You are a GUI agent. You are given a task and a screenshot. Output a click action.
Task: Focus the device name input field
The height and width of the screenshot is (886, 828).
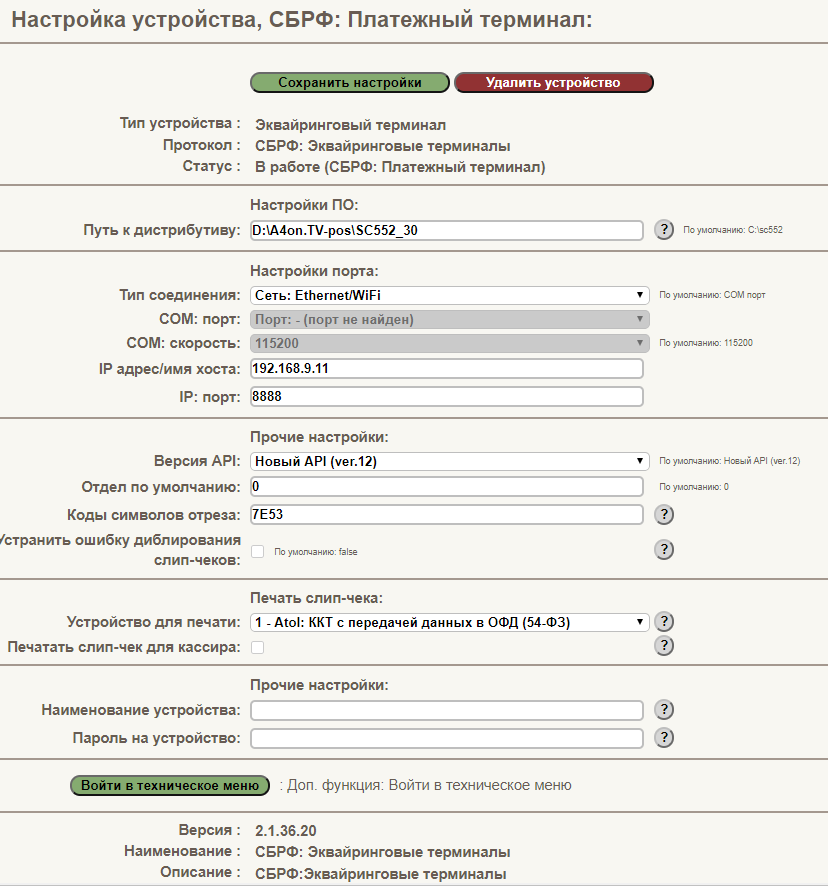[x=446, y=710]
